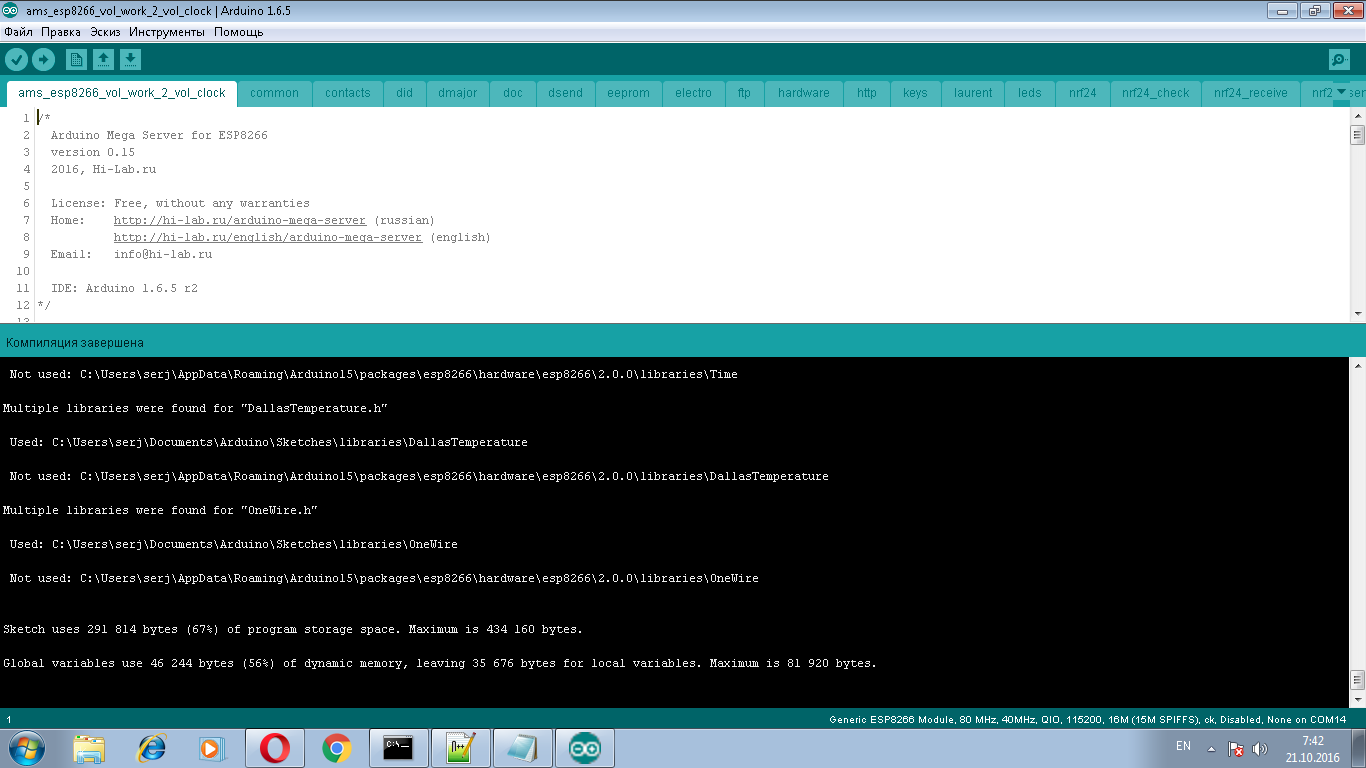Switch to the eeprom tab
The width and height of the screenshot is (1366, 768).
coord(628,93)
